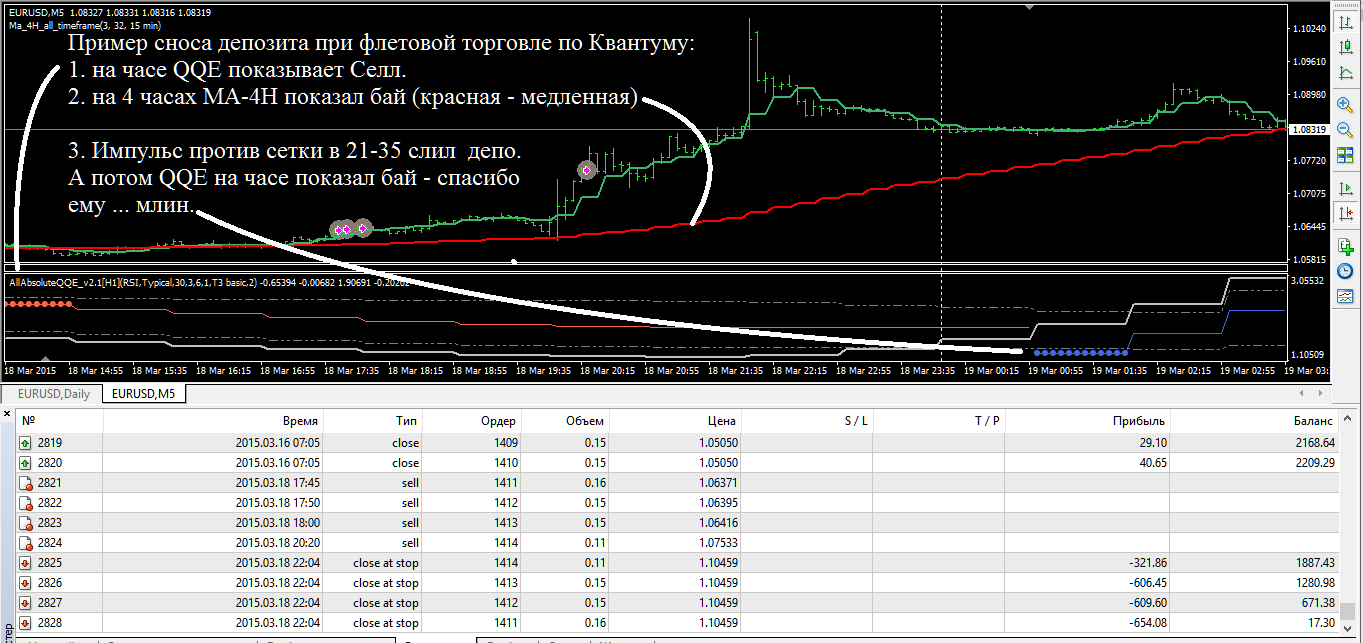Select the profit value 40.65

pos(1151,463)
